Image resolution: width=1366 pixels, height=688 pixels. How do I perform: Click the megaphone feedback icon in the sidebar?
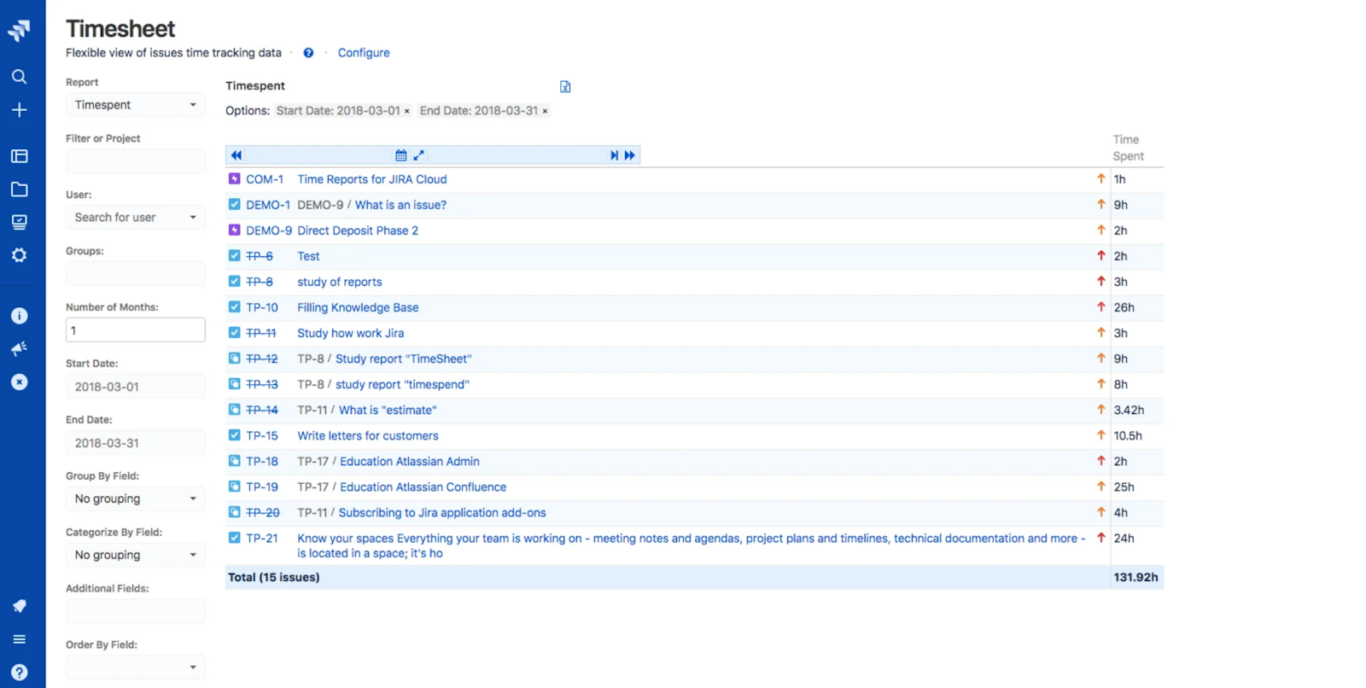coord(19,348)
